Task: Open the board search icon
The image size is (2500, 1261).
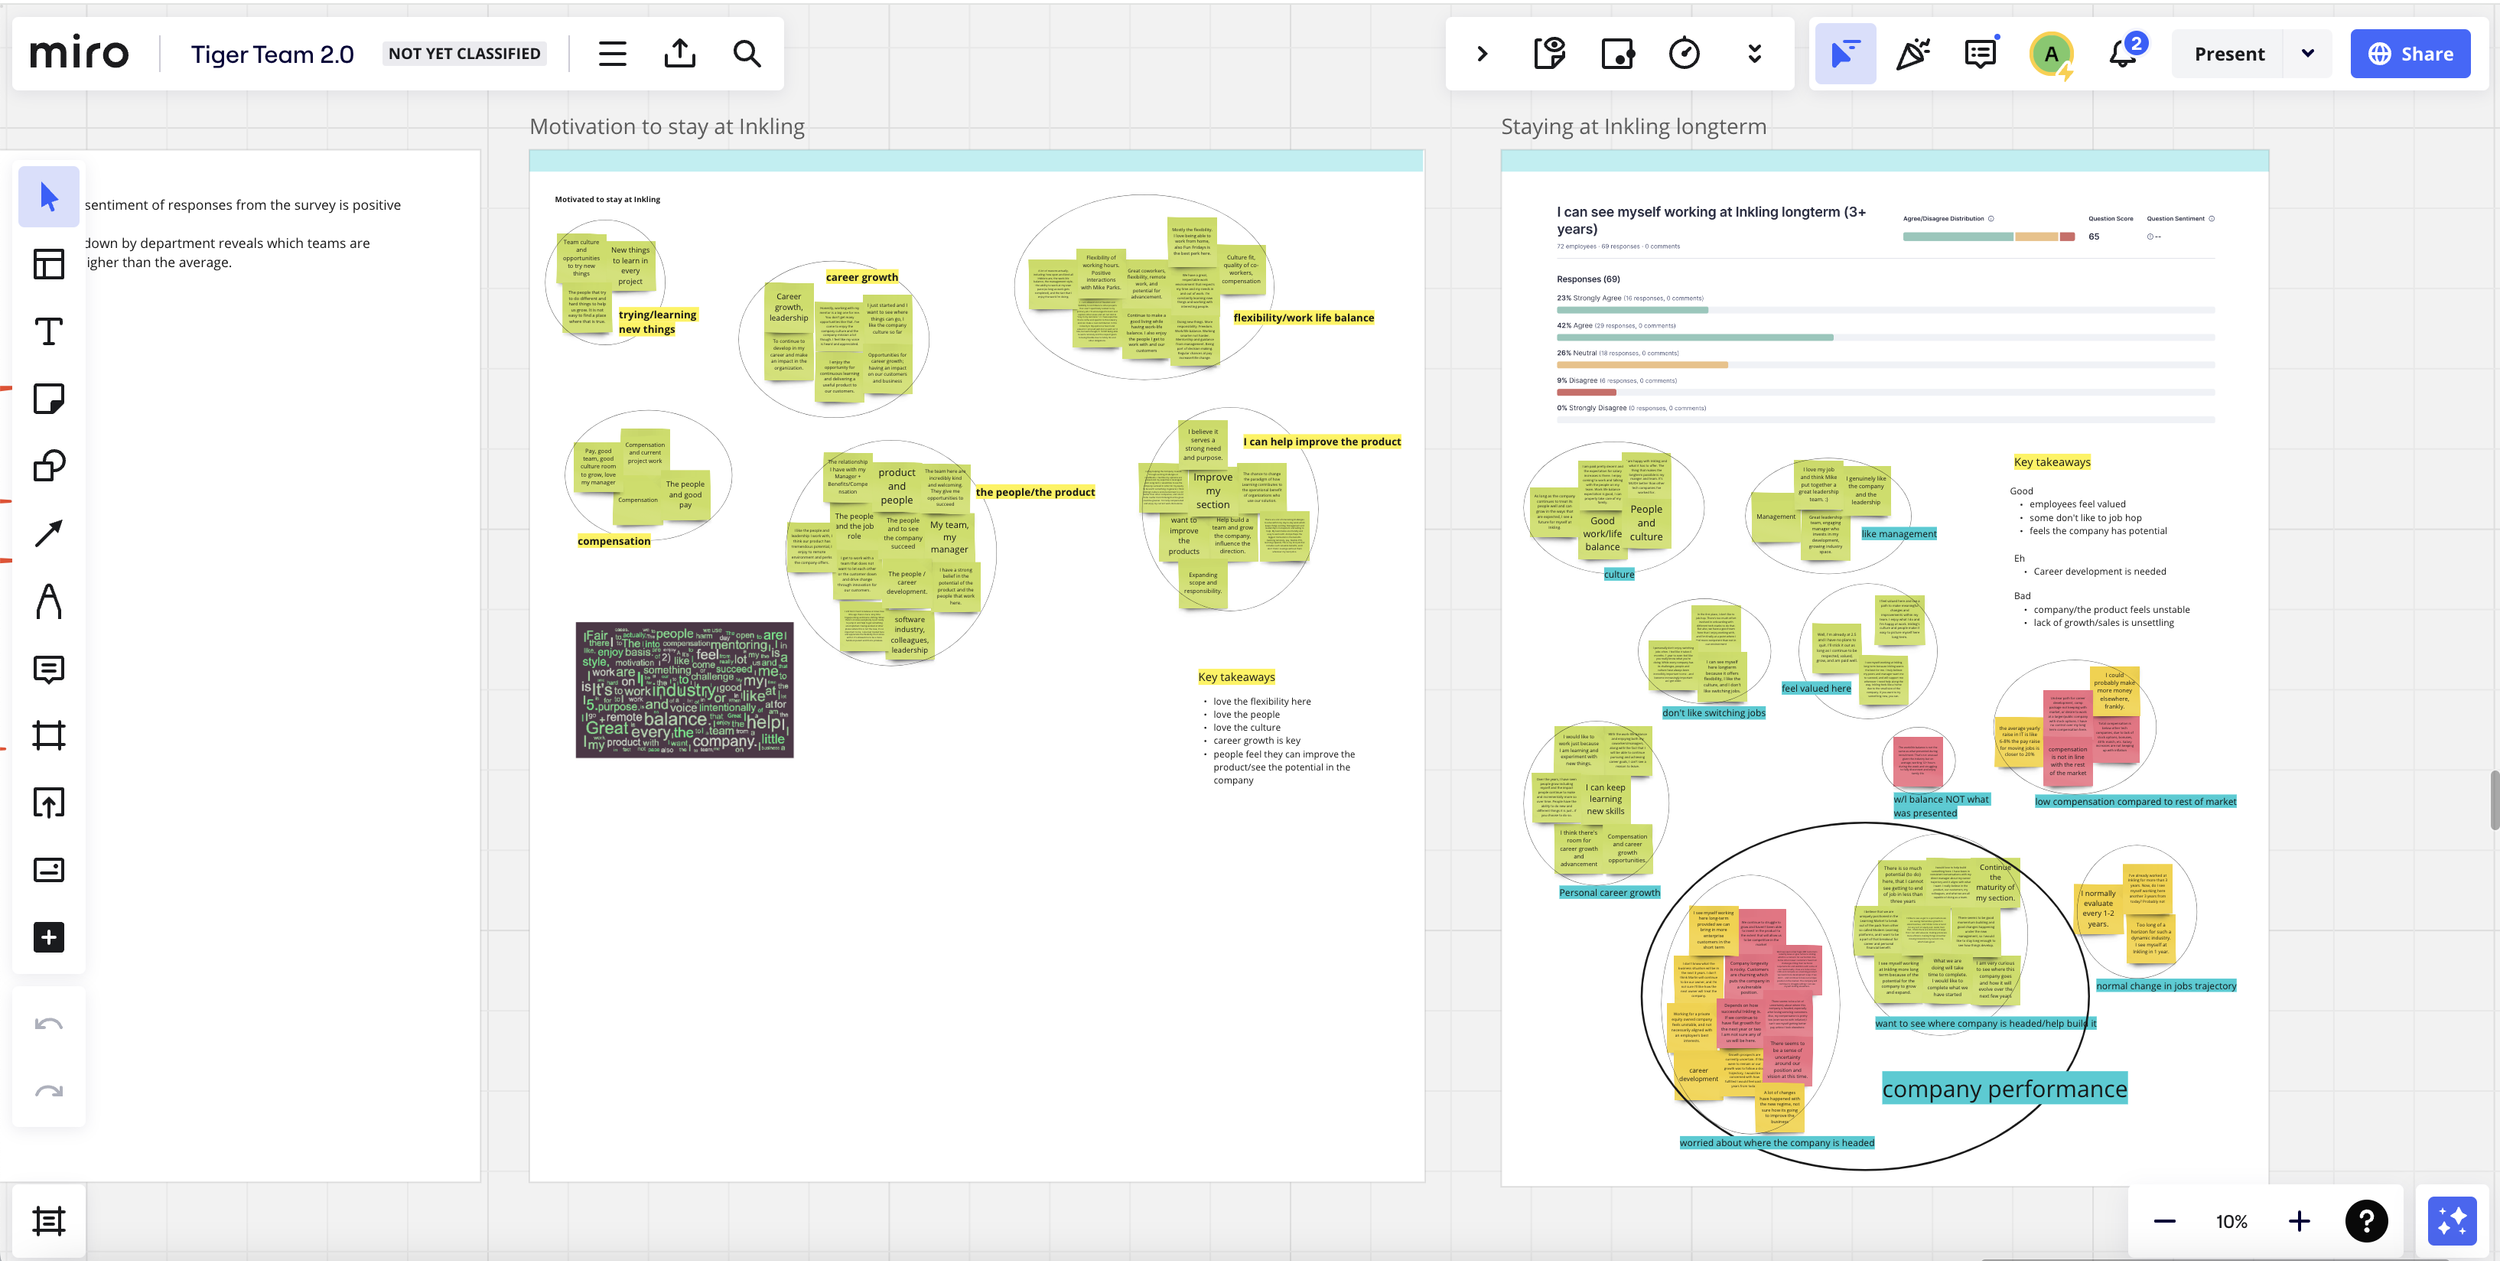Action: (747, 54)
